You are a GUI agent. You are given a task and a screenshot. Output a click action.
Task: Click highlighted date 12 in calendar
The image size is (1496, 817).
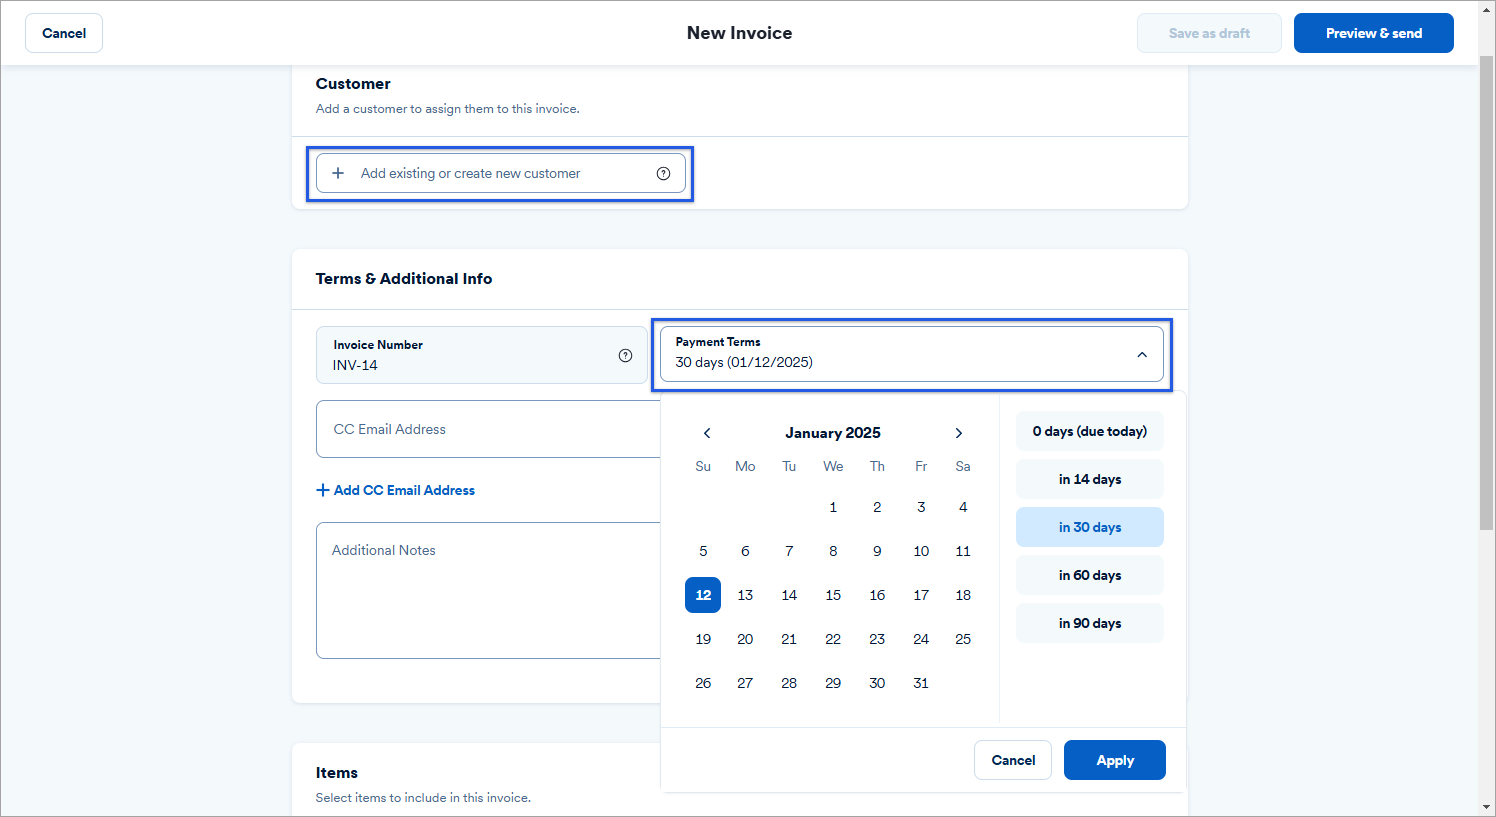click(703, 595)
